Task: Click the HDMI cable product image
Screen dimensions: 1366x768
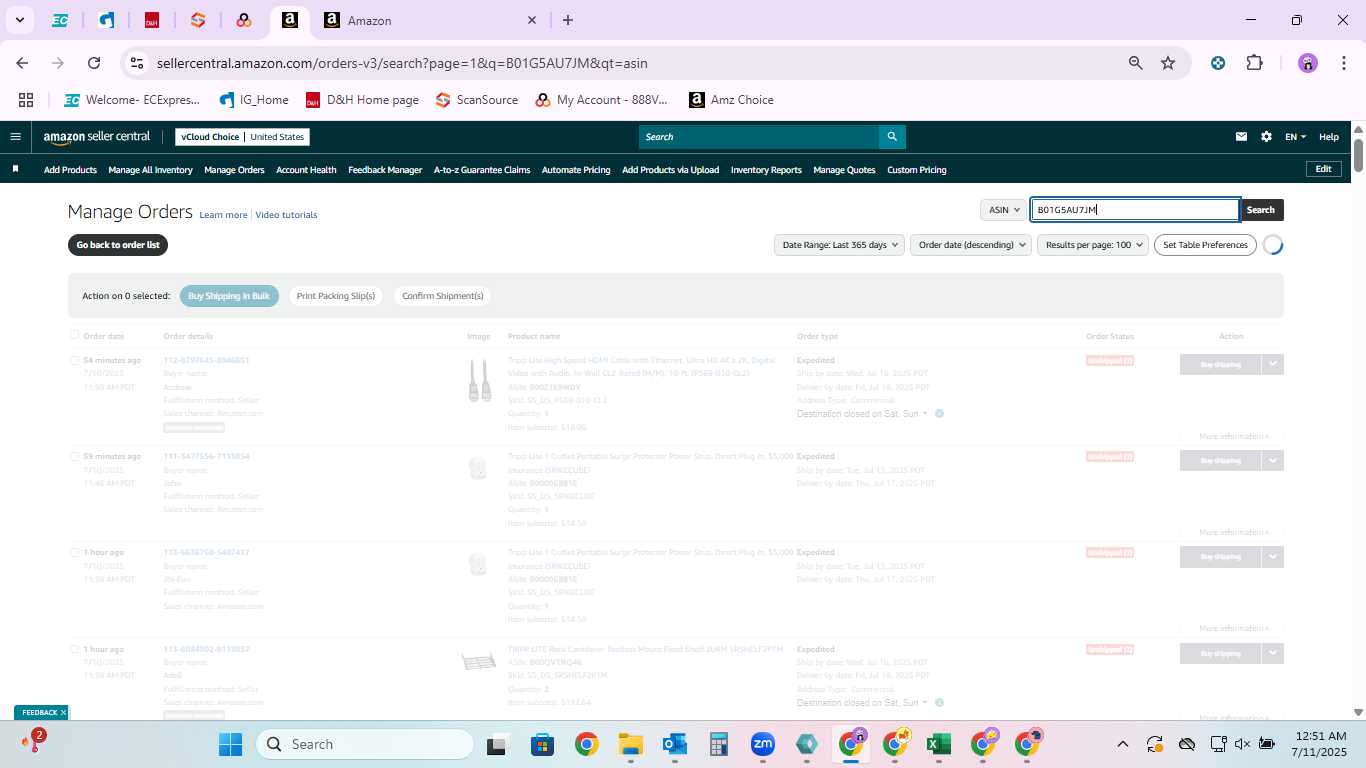Action: [x=480, y=380]
